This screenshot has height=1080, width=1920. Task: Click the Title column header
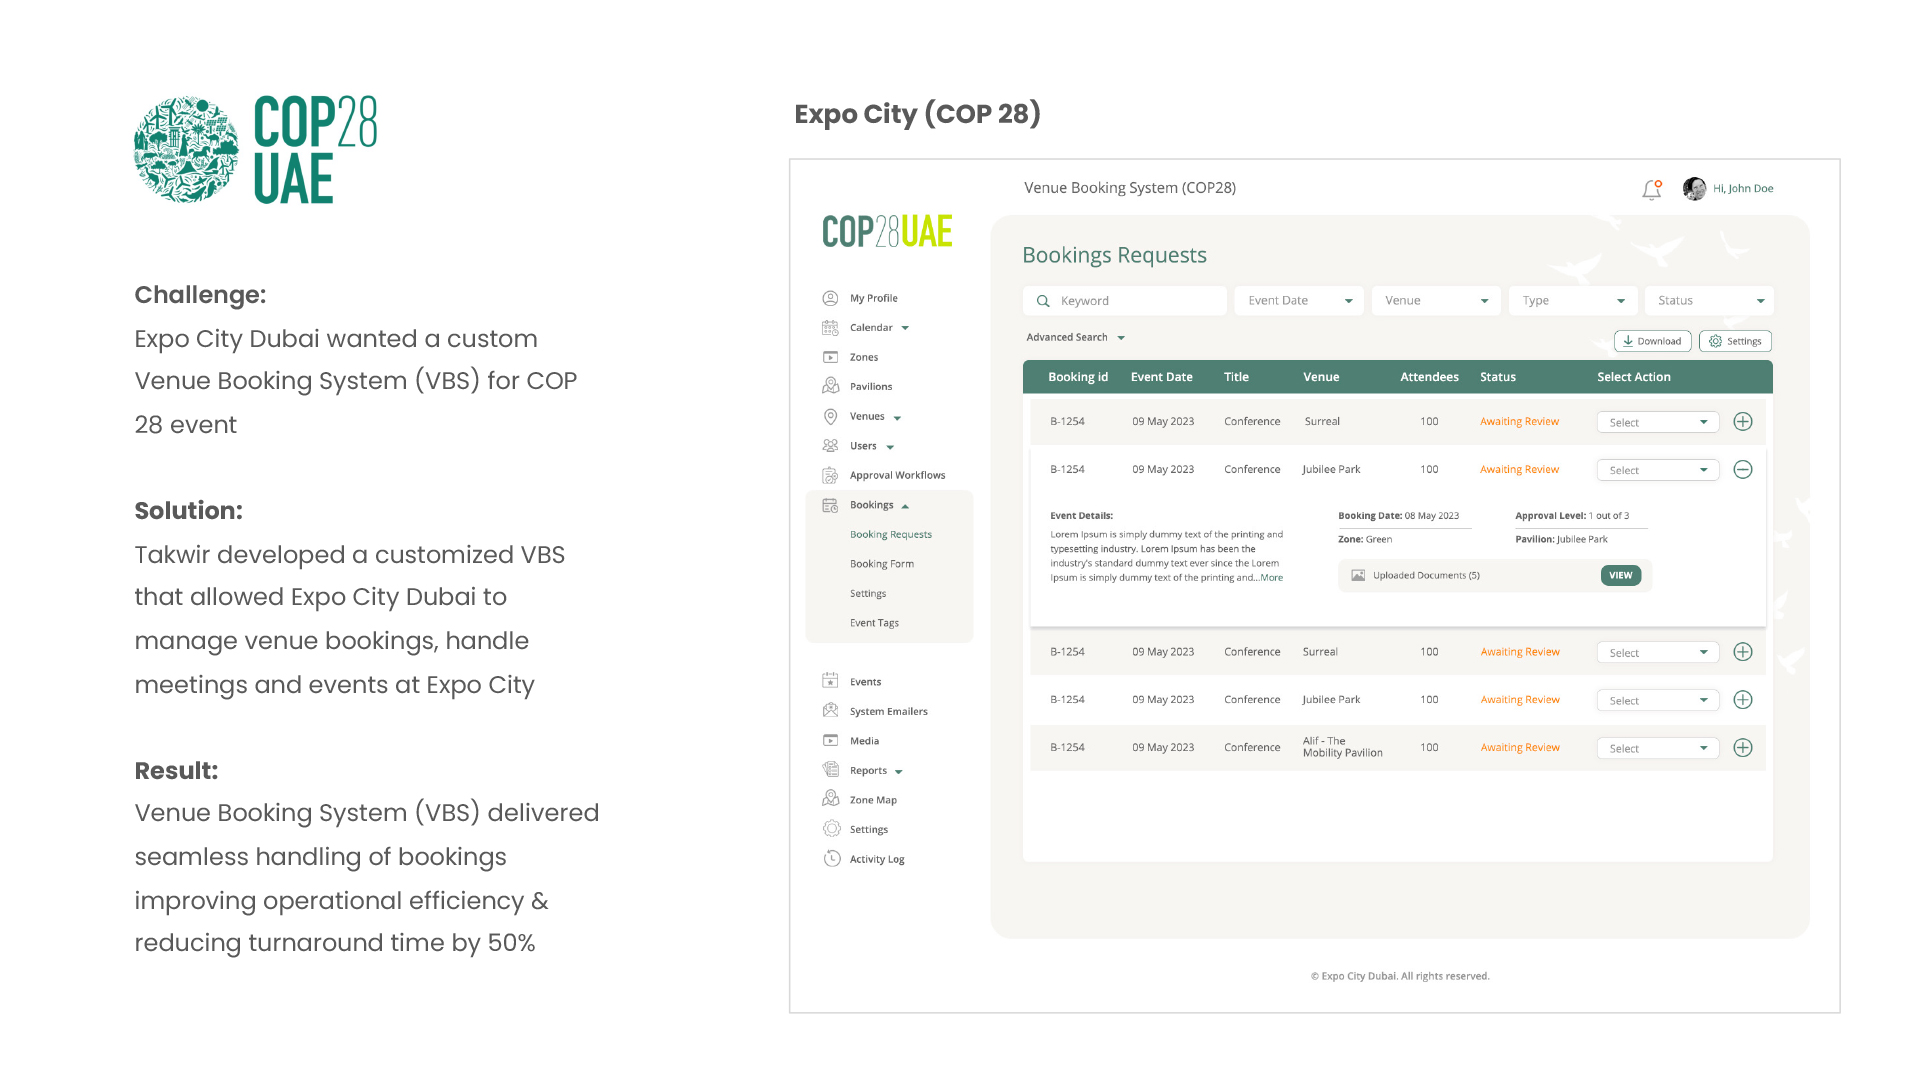(1236, 377)
